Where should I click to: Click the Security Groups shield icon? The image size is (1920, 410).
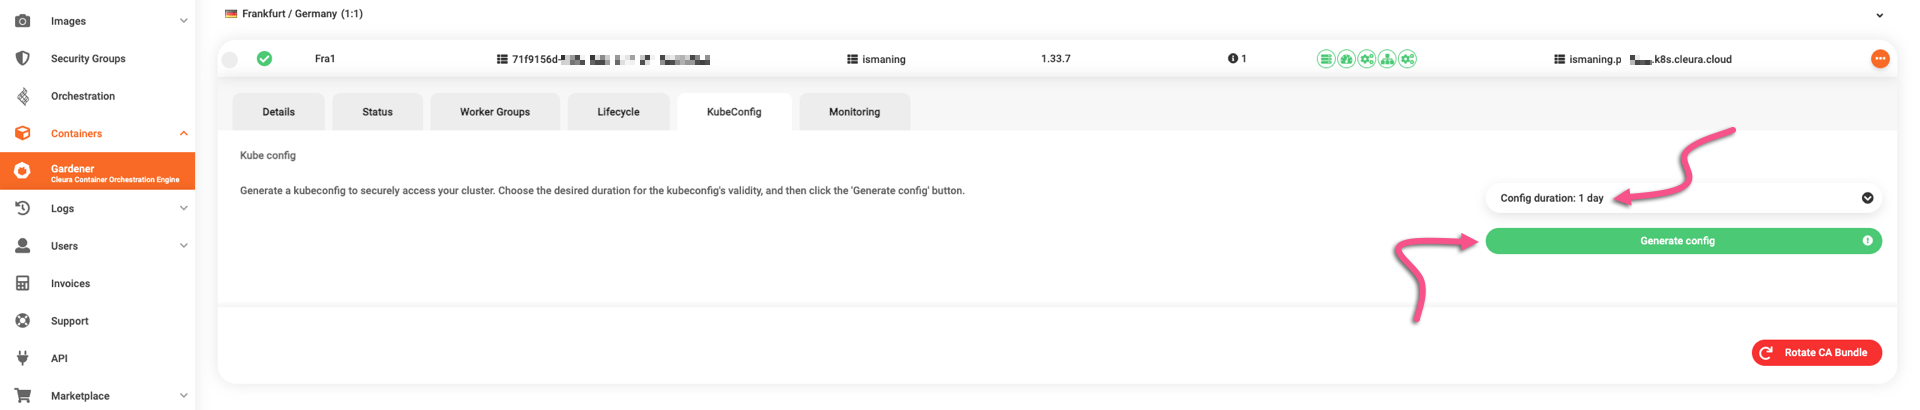[22, 58]
